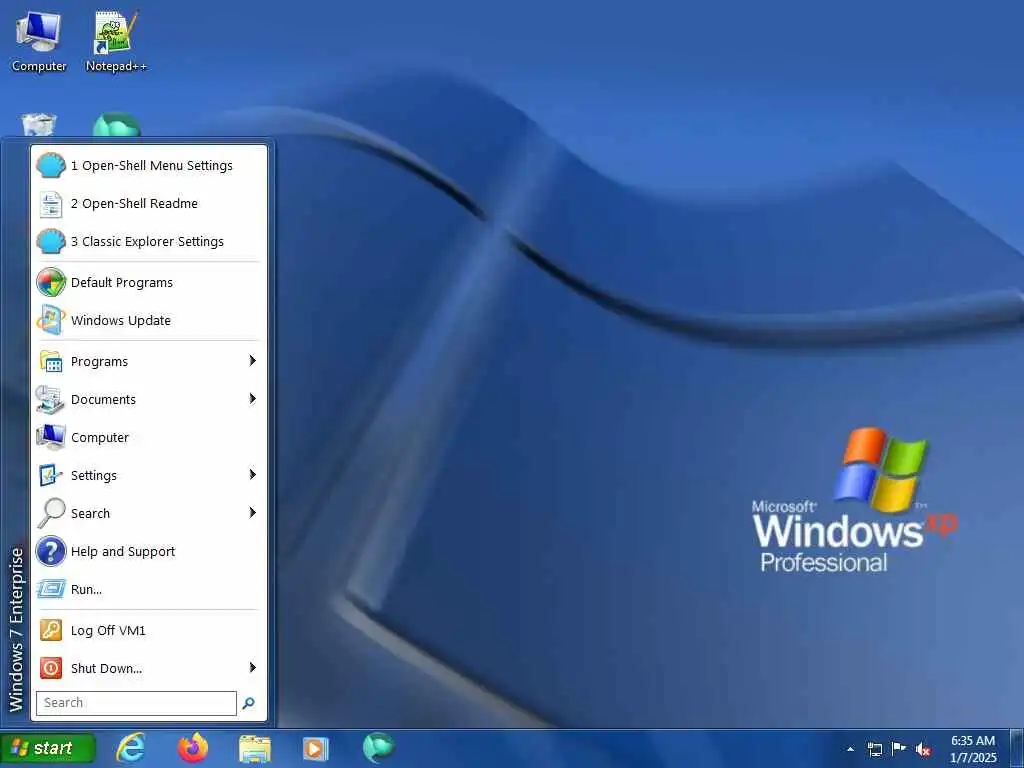Click the taskbar clock showing 6:35 AM

973,749
